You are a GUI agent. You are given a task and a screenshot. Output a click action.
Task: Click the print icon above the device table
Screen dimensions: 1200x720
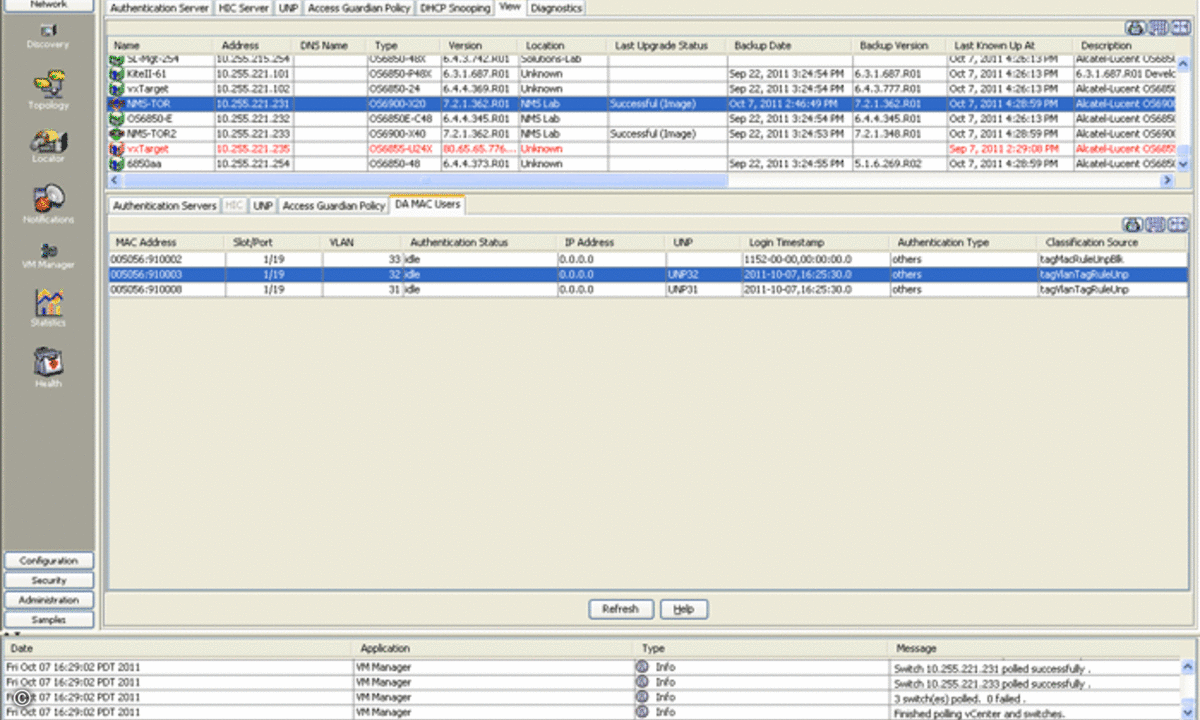(1134, 28)
